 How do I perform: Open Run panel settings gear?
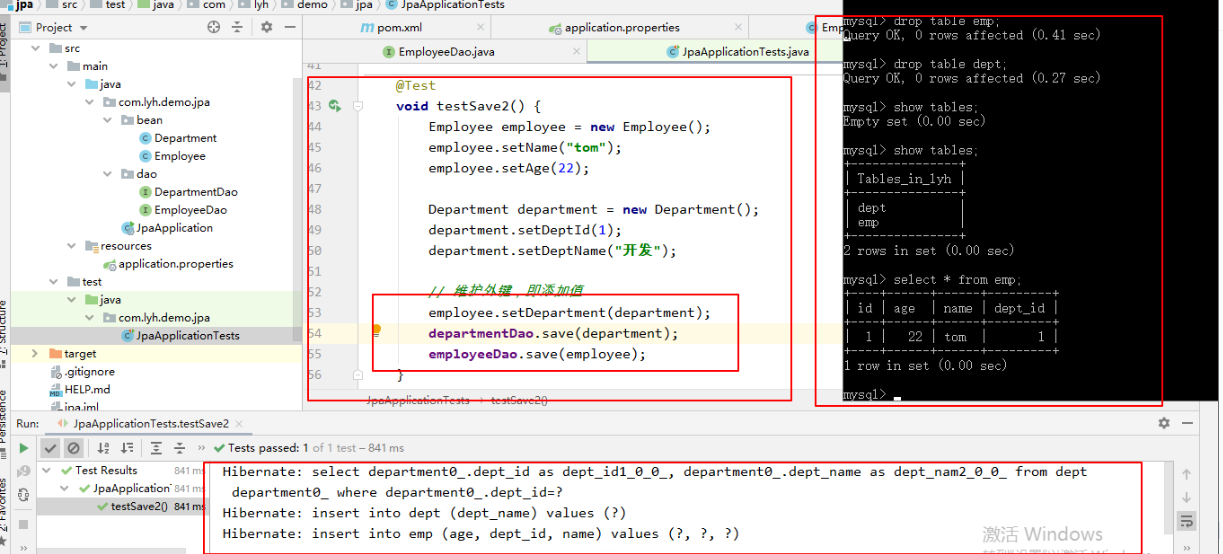[1164, 423]
